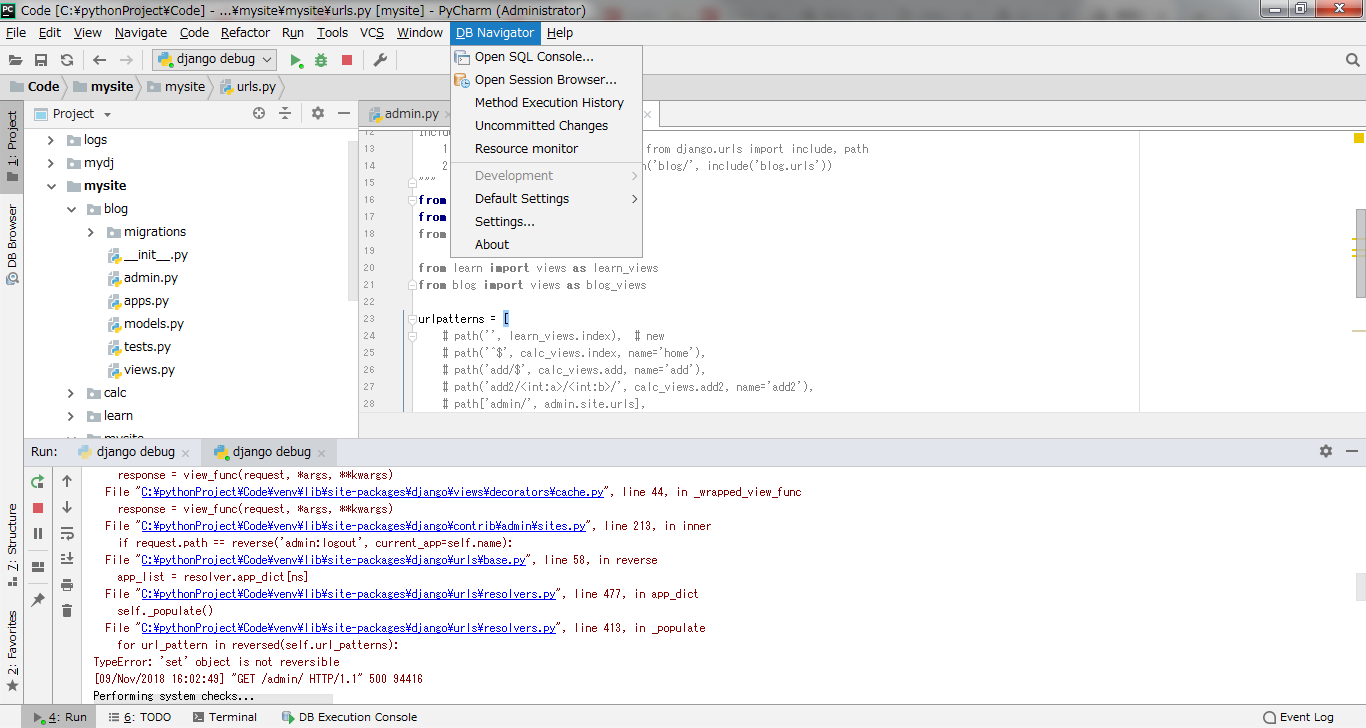Screen dimensions: 1366x728
Task: Toggle the DB Browser tool window
Action: pyautogui.click(x=12, y=245)
